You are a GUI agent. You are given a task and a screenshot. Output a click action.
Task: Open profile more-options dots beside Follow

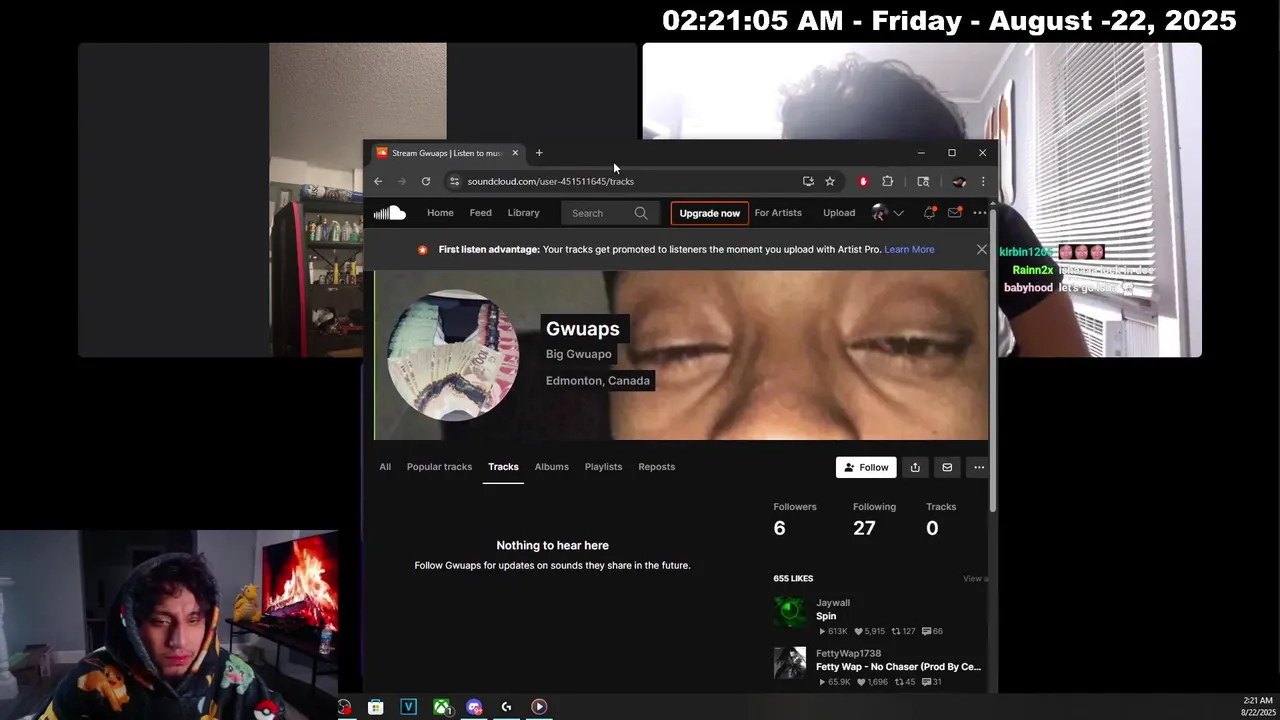979,467
